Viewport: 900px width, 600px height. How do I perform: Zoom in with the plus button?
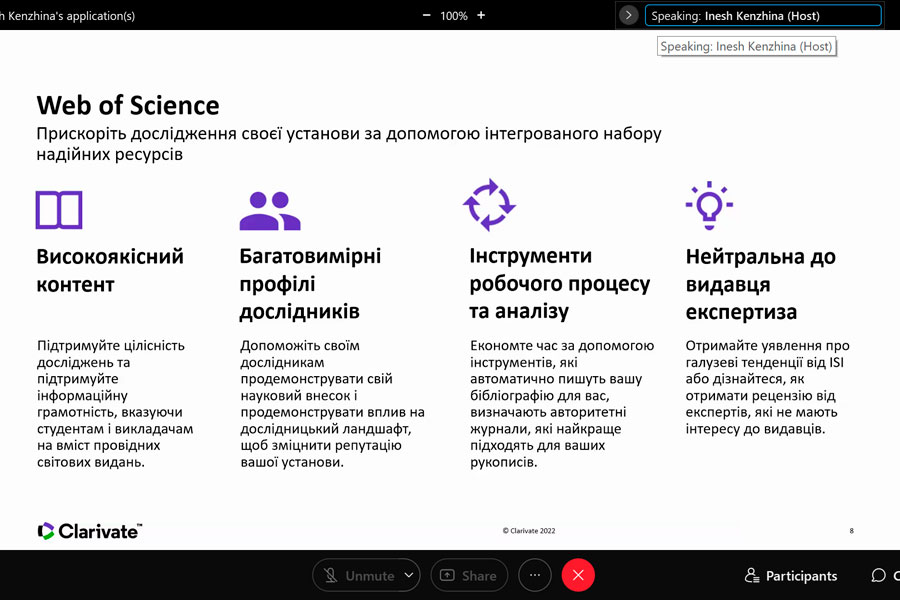(481, 16)
